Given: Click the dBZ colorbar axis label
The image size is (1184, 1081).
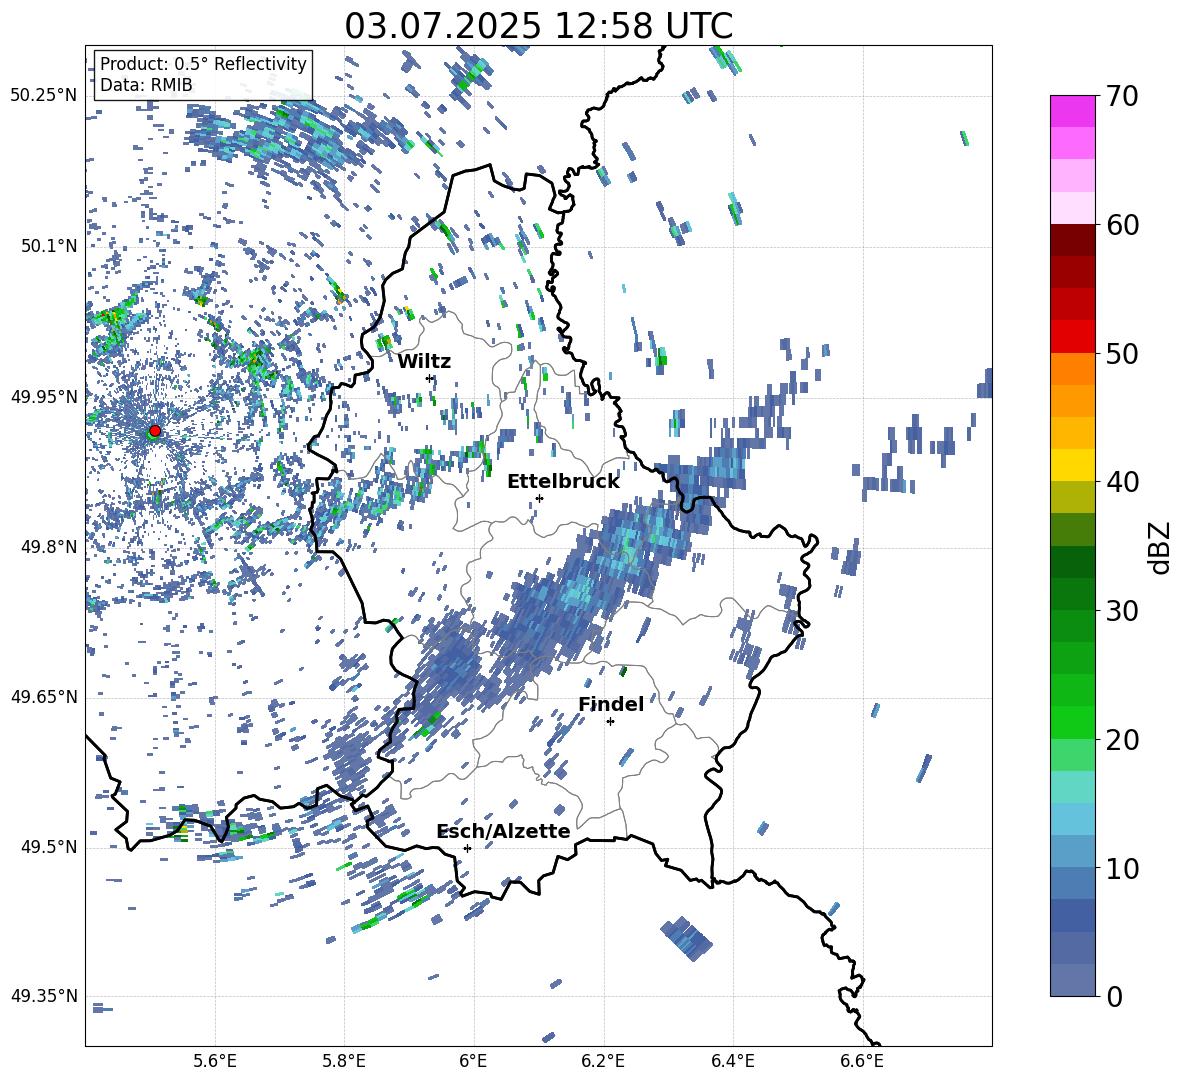Looking at the screenshot, I should 1161,547.
